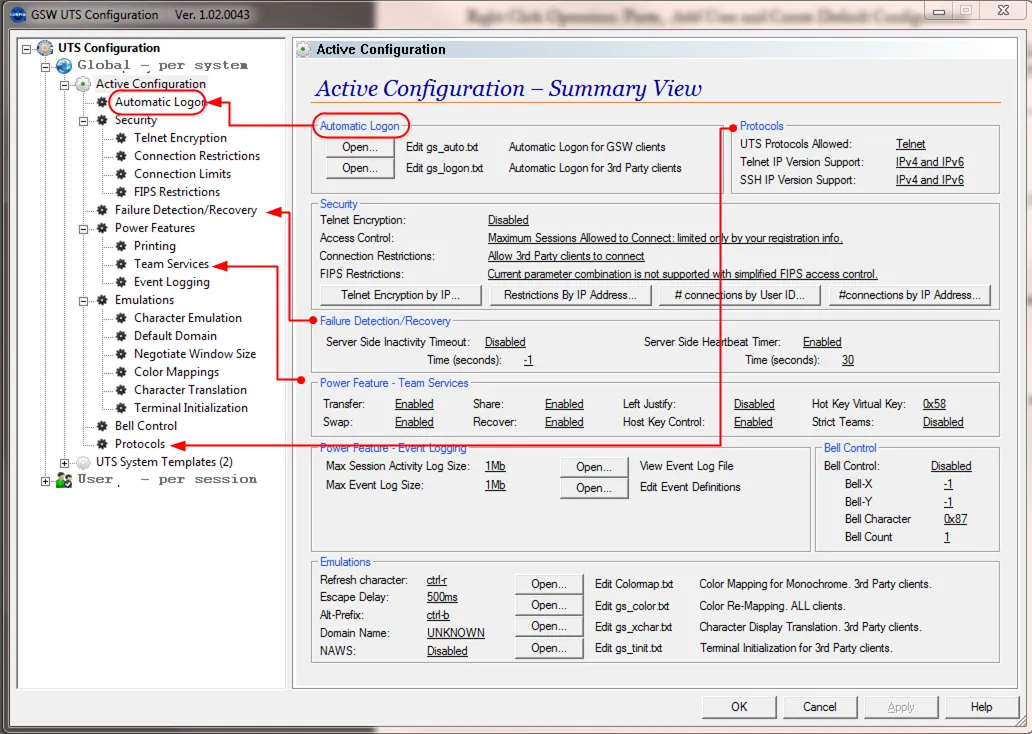Viewport: 1032px width, 734px height.
Task: Select Team Services tree item
Action: 171,264
